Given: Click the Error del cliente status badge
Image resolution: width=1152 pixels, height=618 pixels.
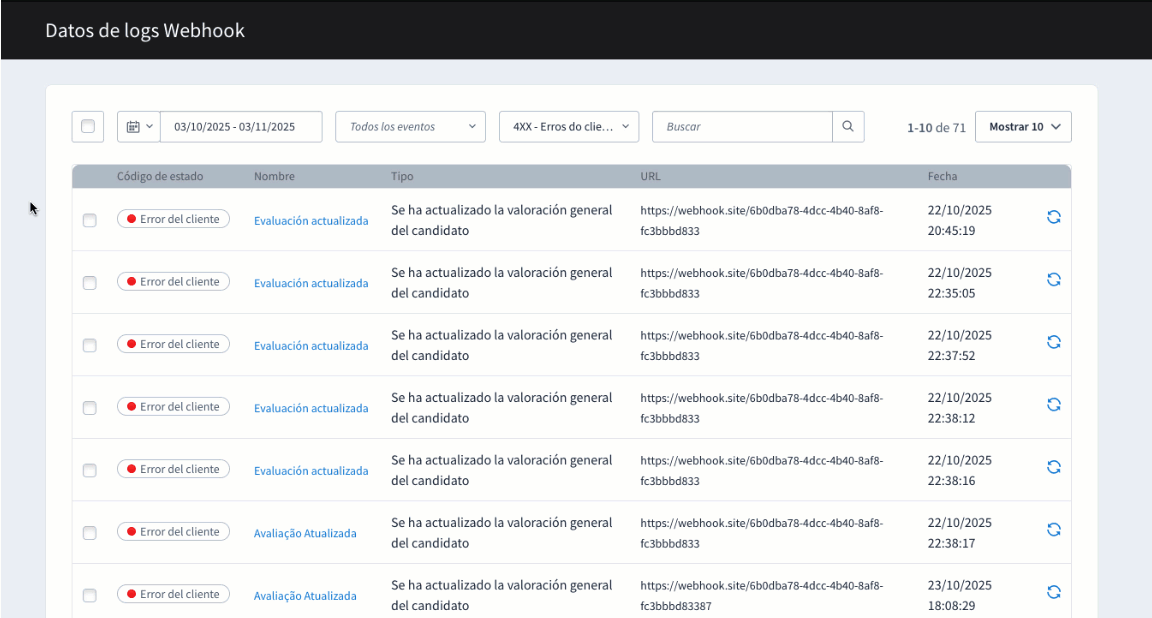Looking at the screenshot, I should tap(173, 218).
